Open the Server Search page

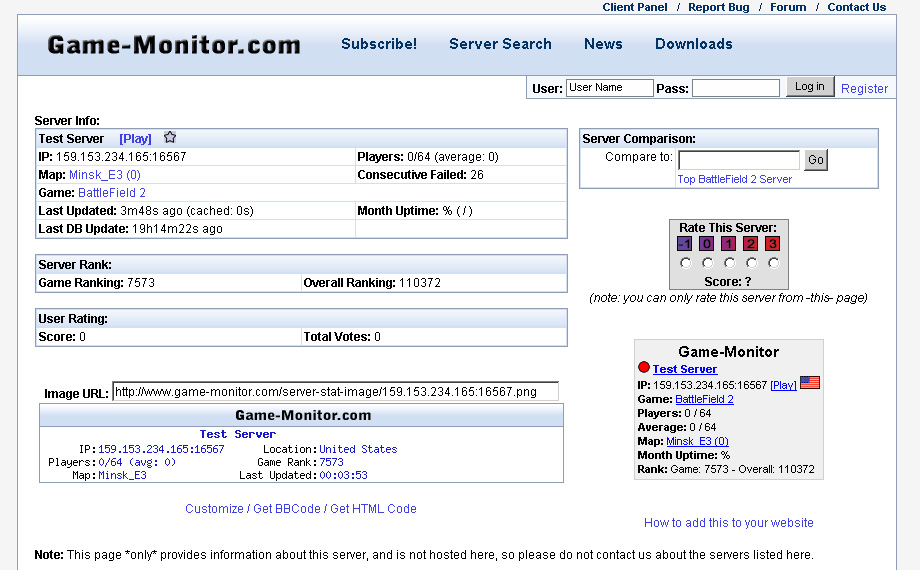tap(500, 44)
